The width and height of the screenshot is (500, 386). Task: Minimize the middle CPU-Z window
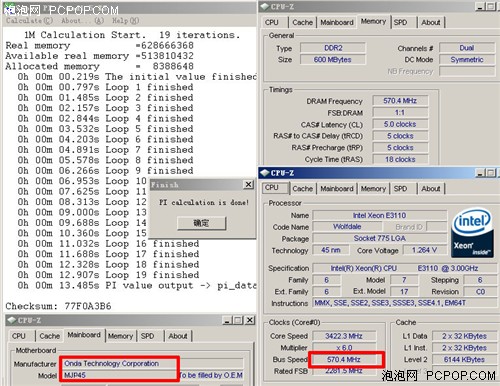coord(480,173)
